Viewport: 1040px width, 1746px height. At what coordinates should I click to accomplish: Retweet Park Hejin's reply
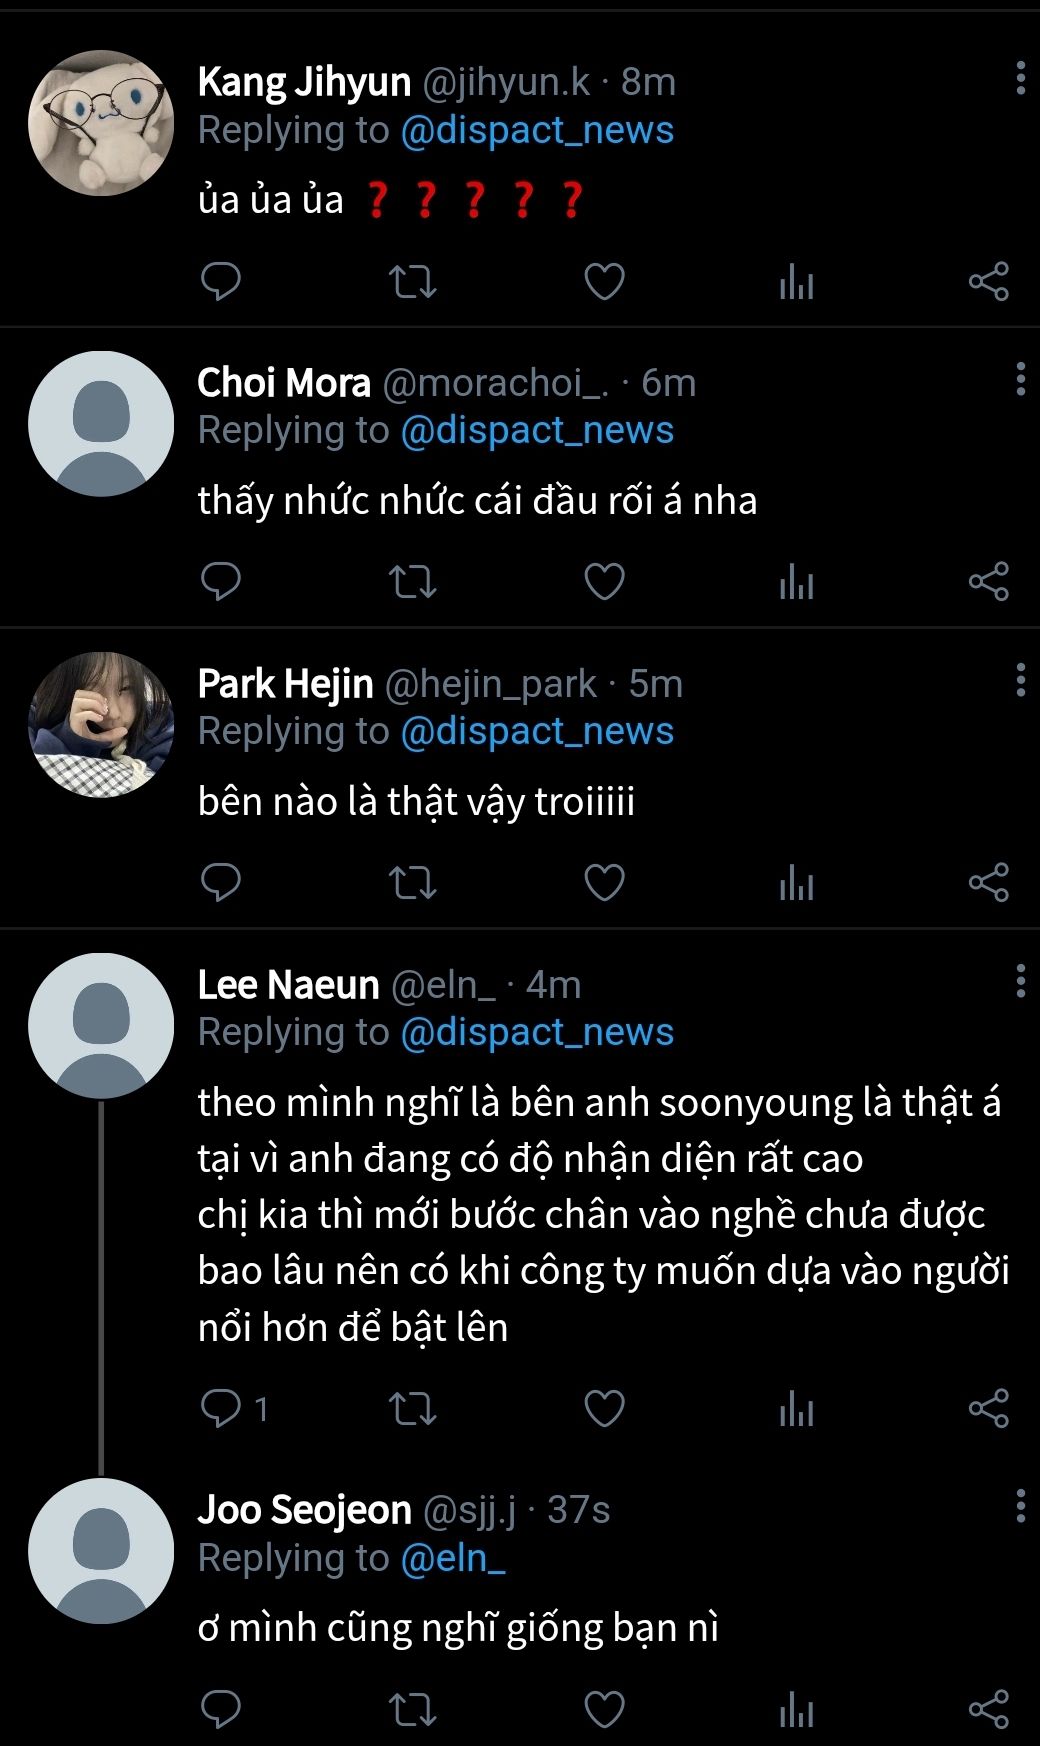point(412,883)
